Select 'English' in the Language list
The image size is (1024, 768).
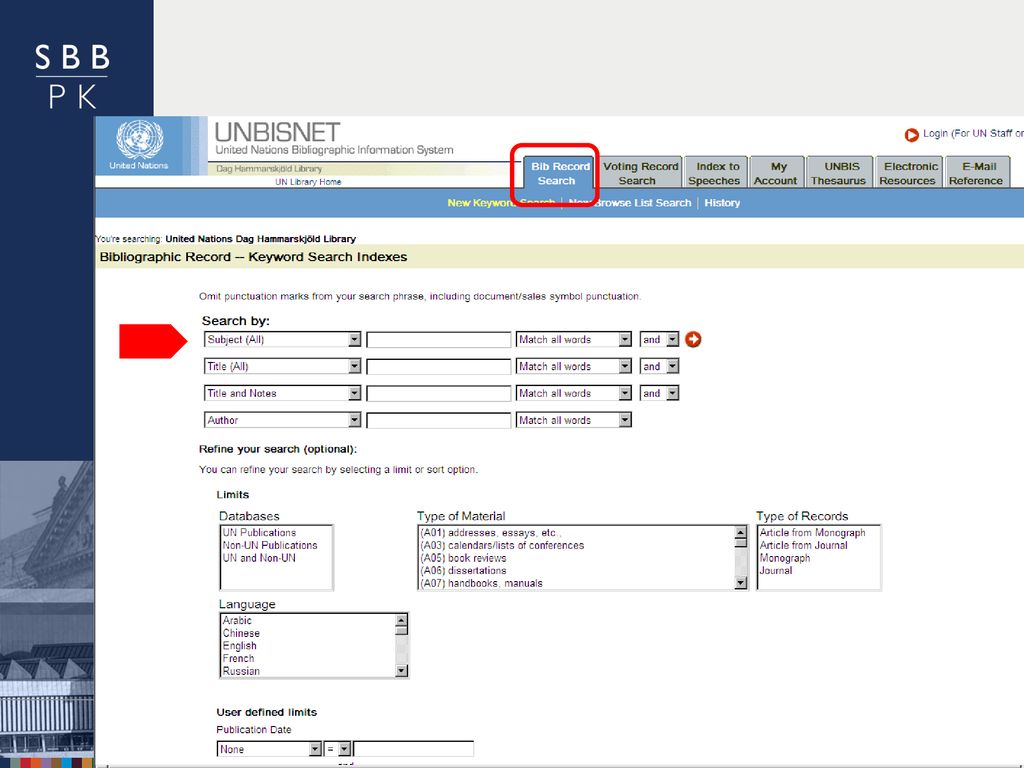pos(240,646)
